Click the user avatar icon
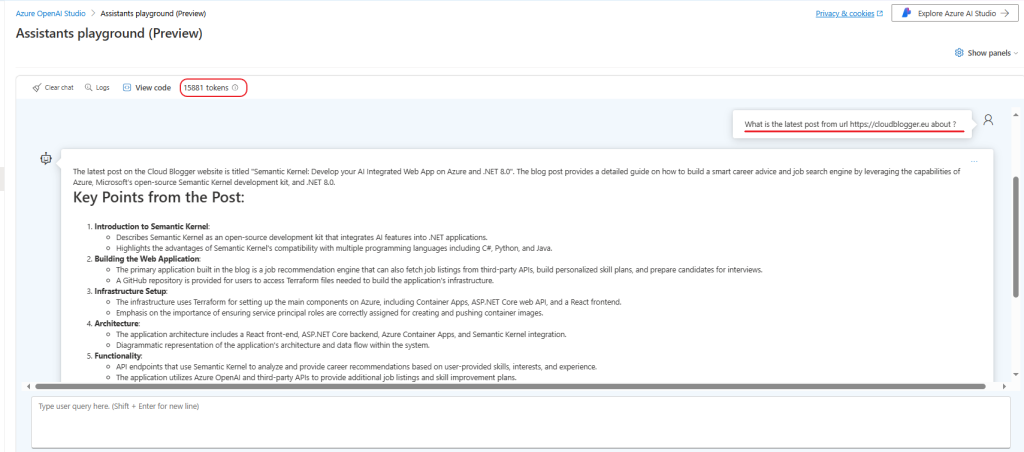The image size is (1024, 452). point(988,120)
